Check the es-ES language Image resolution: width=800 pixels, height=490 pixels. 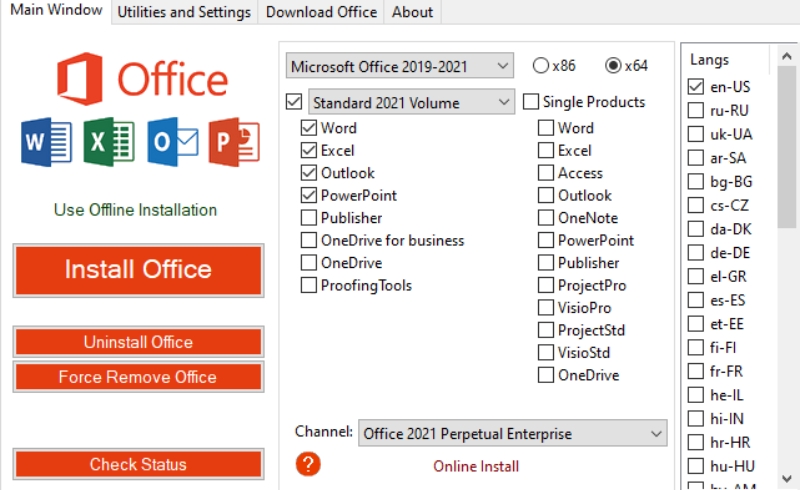[696, 300]
